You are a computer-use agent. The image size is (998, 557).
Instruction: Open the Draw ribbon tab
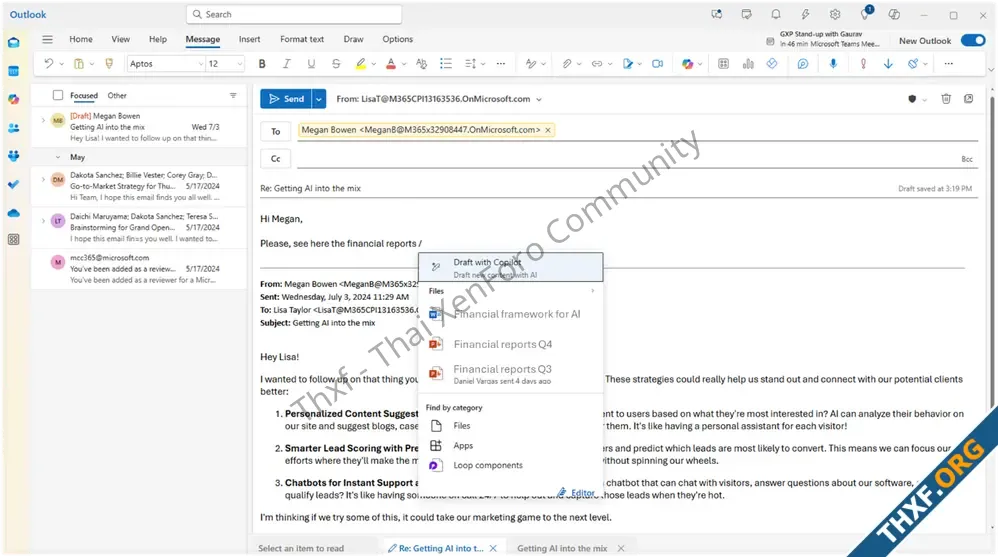click(x=353, y=39)
